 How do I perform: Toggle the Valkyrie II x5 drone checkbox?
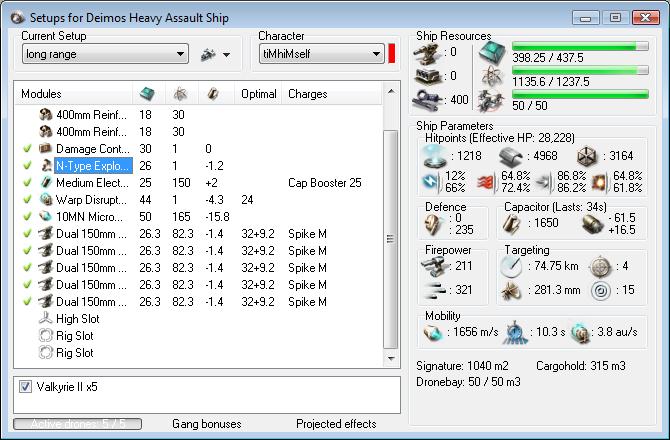click(25, 387)
